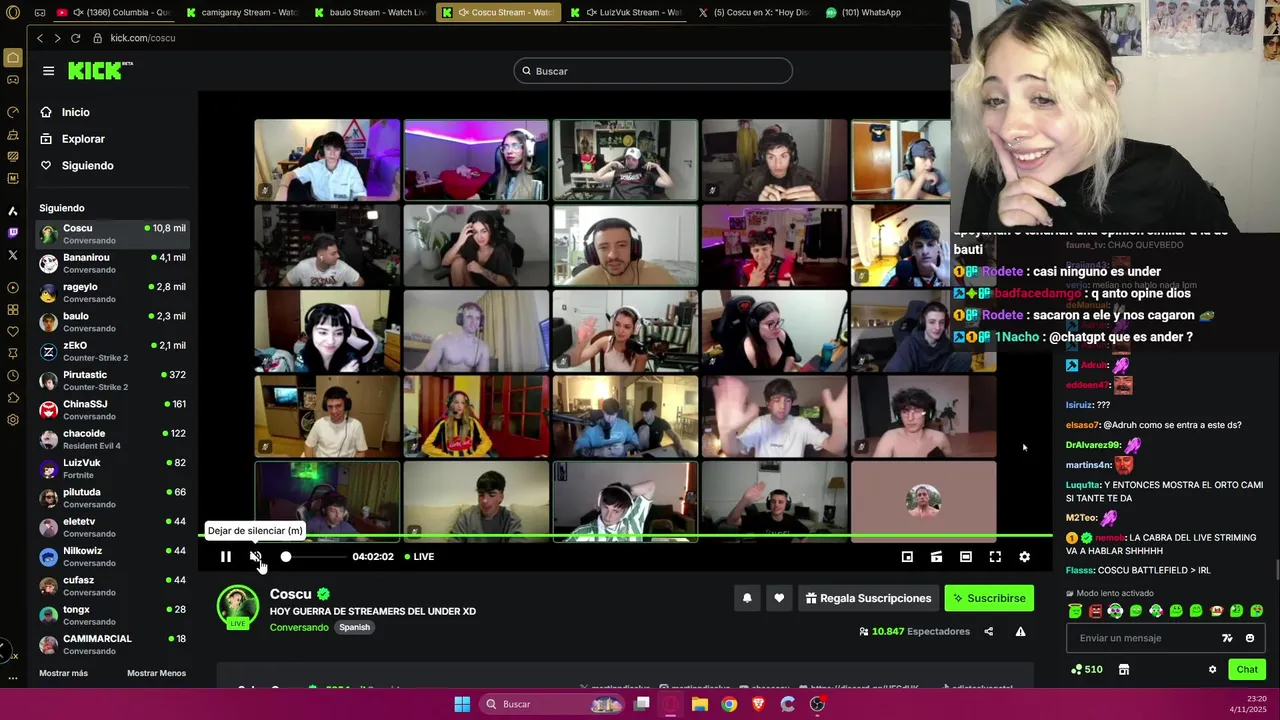Open the Opera sidebar home icon
The image size is (1280, 720).
tap(13, 59)
